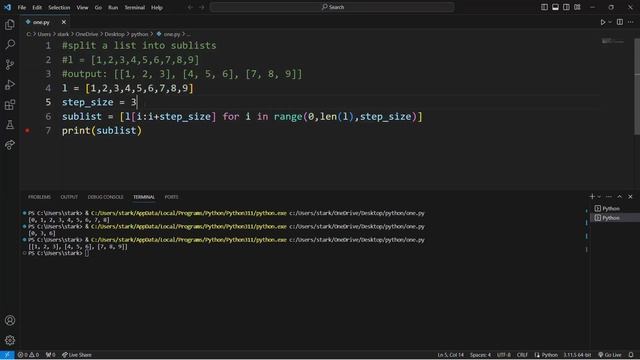Open the File menu

(x=22, y=7)
